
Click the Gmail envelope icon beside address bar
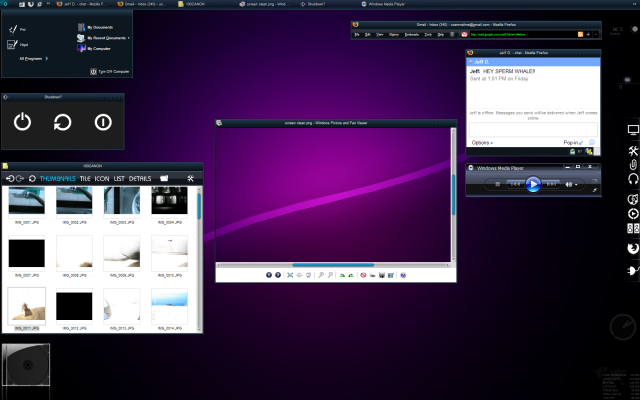tap(464, 35)
